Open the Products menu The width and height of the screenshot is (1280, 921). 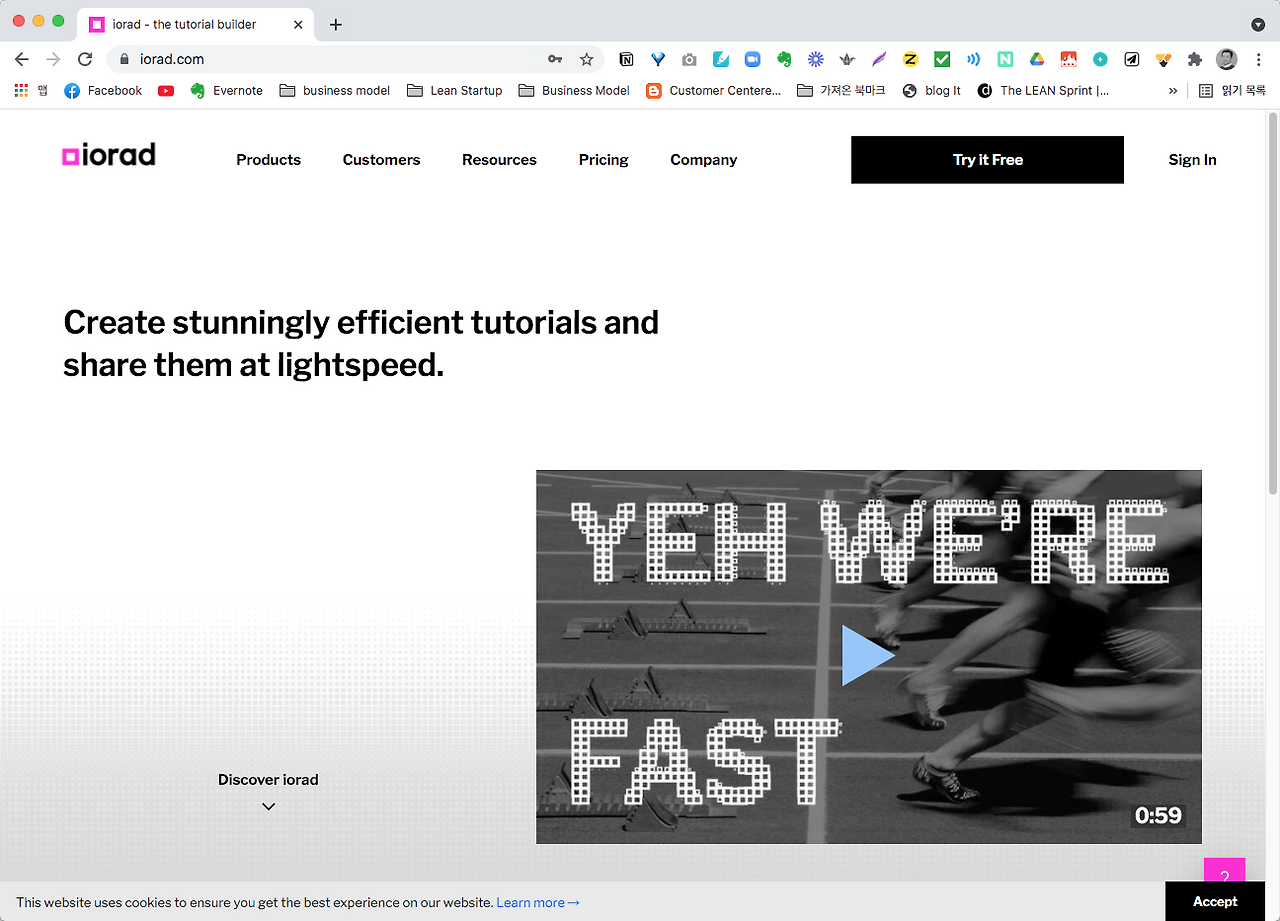point(268,160)
